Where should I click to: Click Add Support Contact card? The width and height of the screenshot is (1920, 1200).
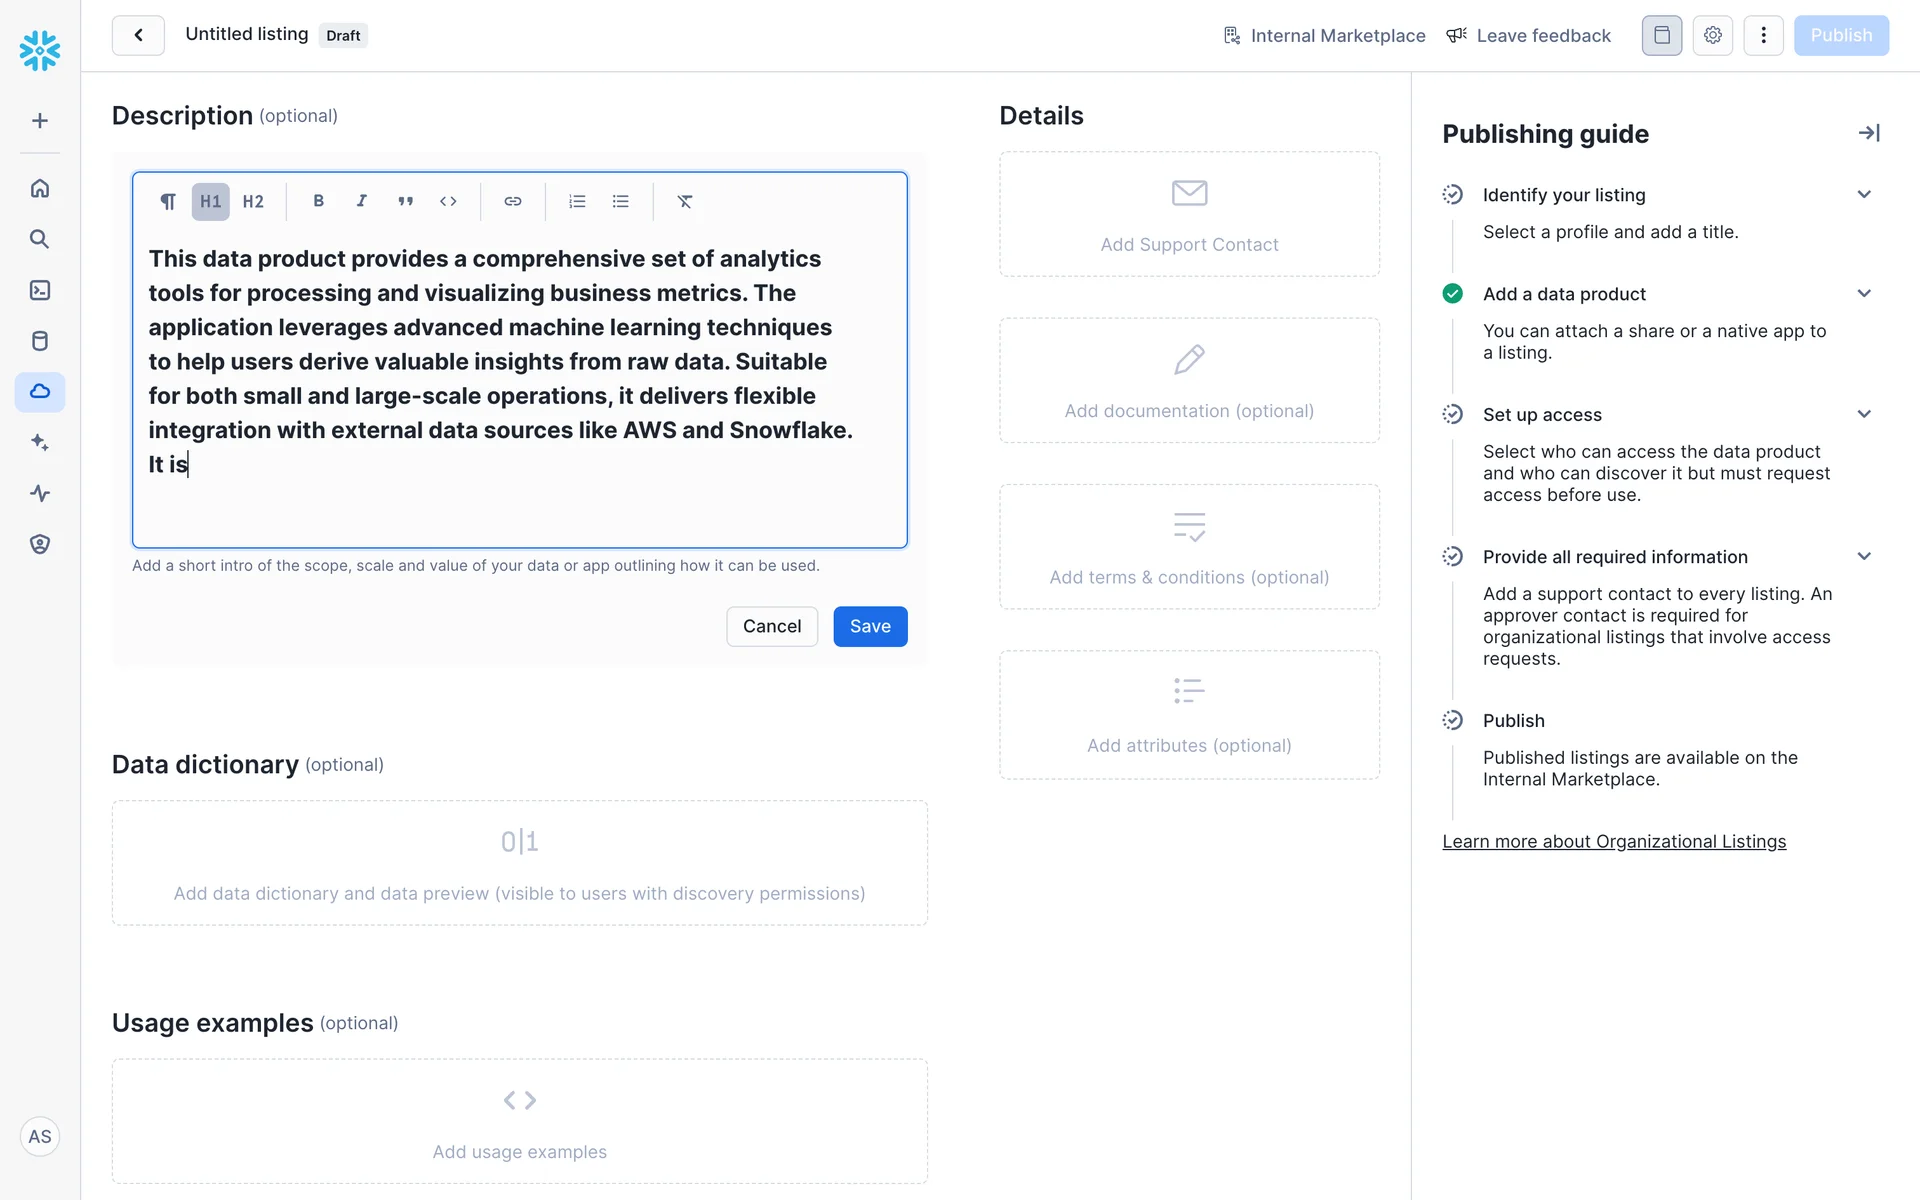click(x=1188, y=214)
